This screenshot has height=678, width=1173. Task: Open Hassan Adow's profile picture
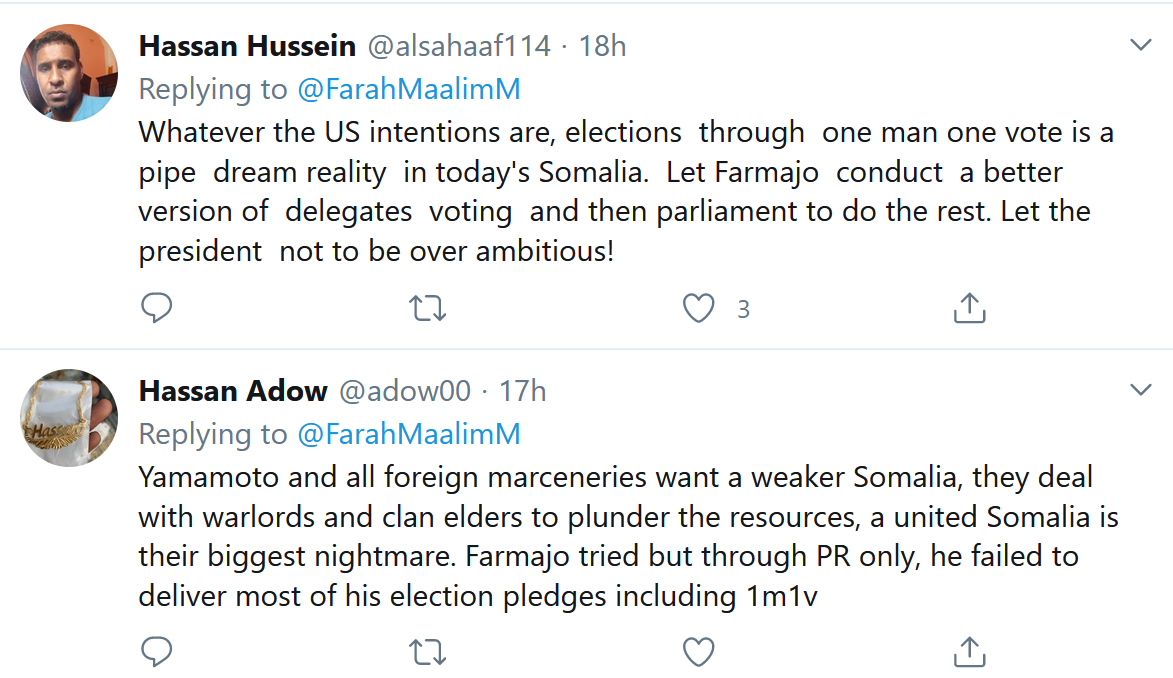[69, 417]
